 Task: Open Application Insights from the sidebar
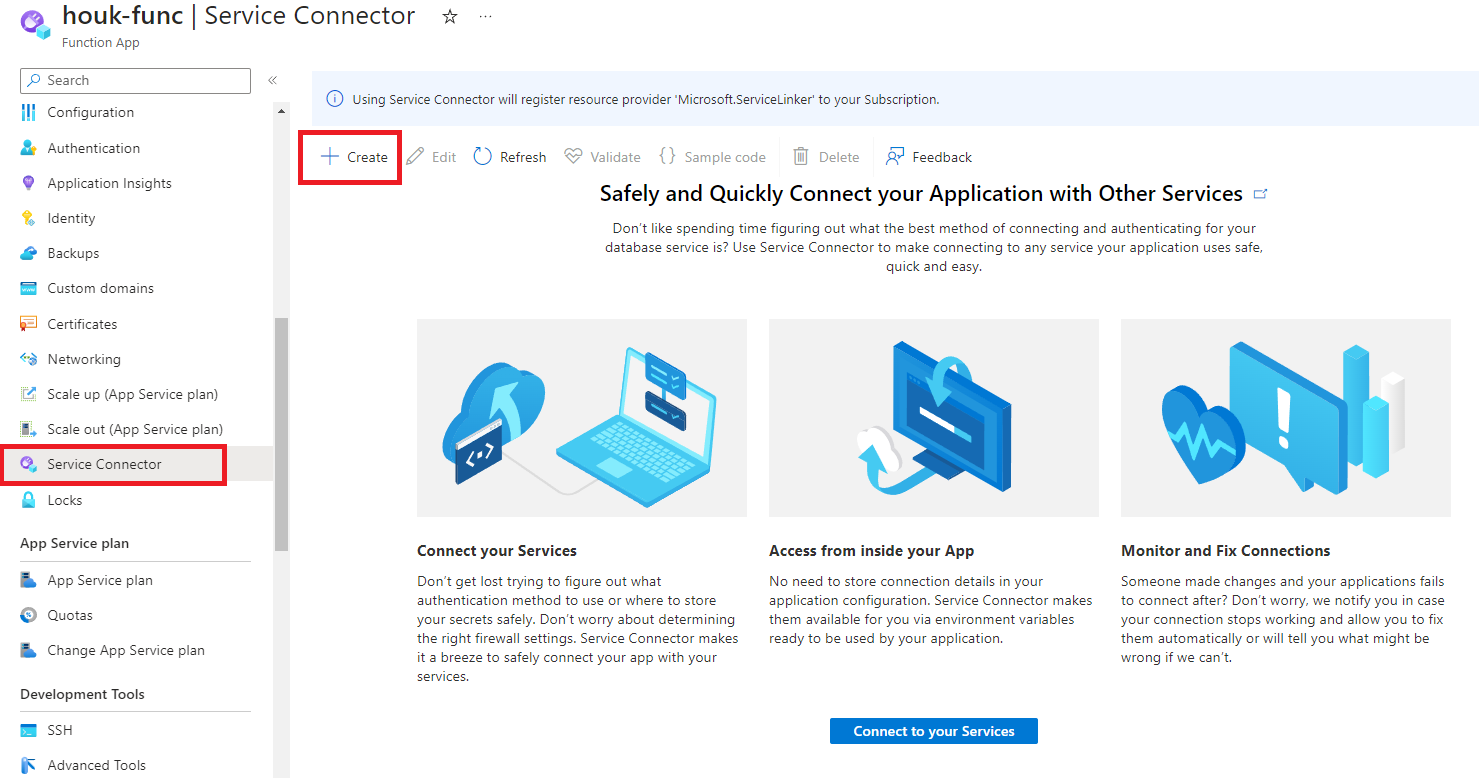tap(112, 182)
